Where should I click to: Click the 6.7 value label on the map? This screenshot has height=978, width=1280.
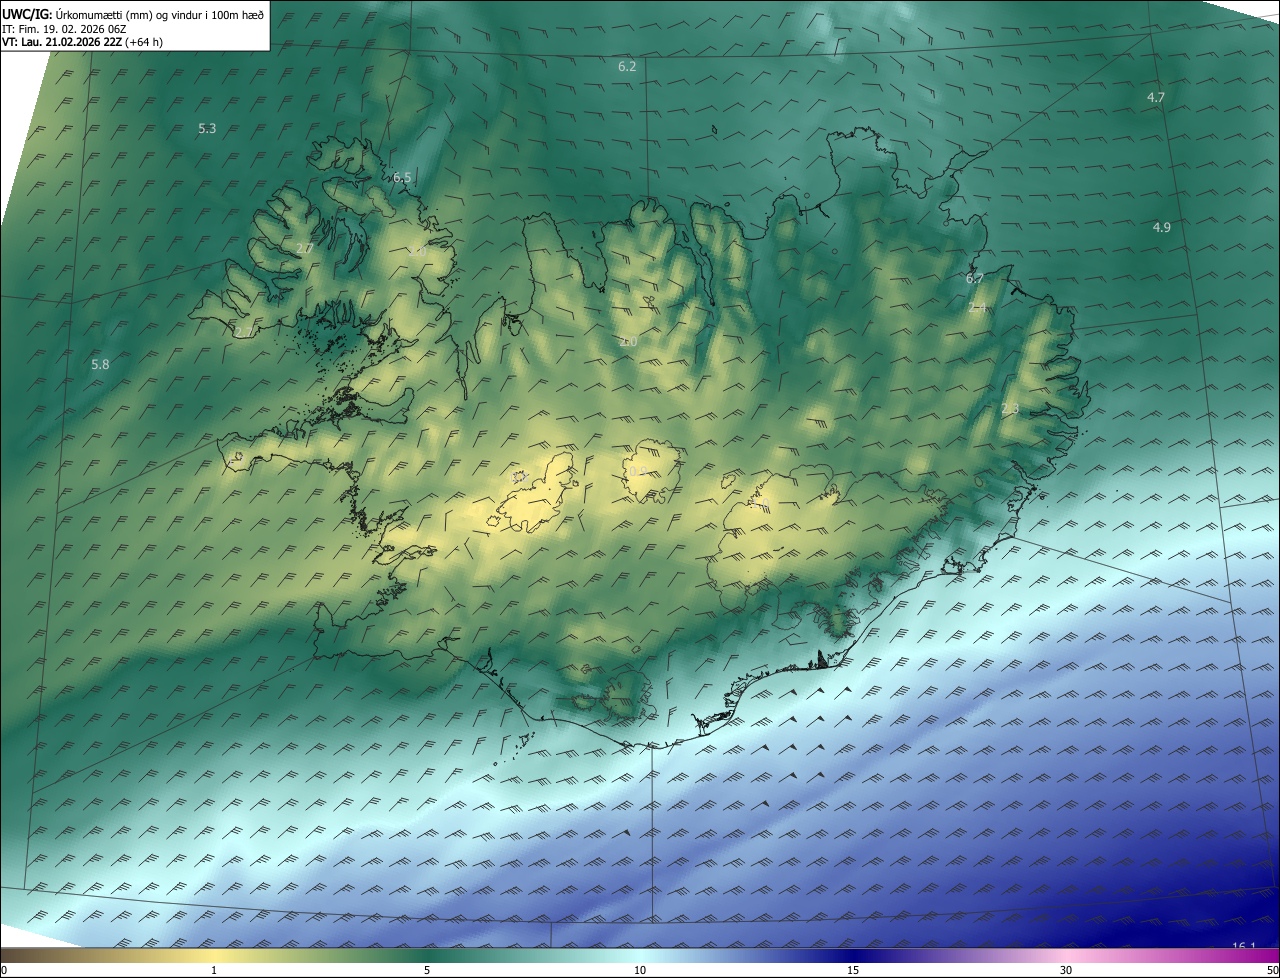(975, 279)
